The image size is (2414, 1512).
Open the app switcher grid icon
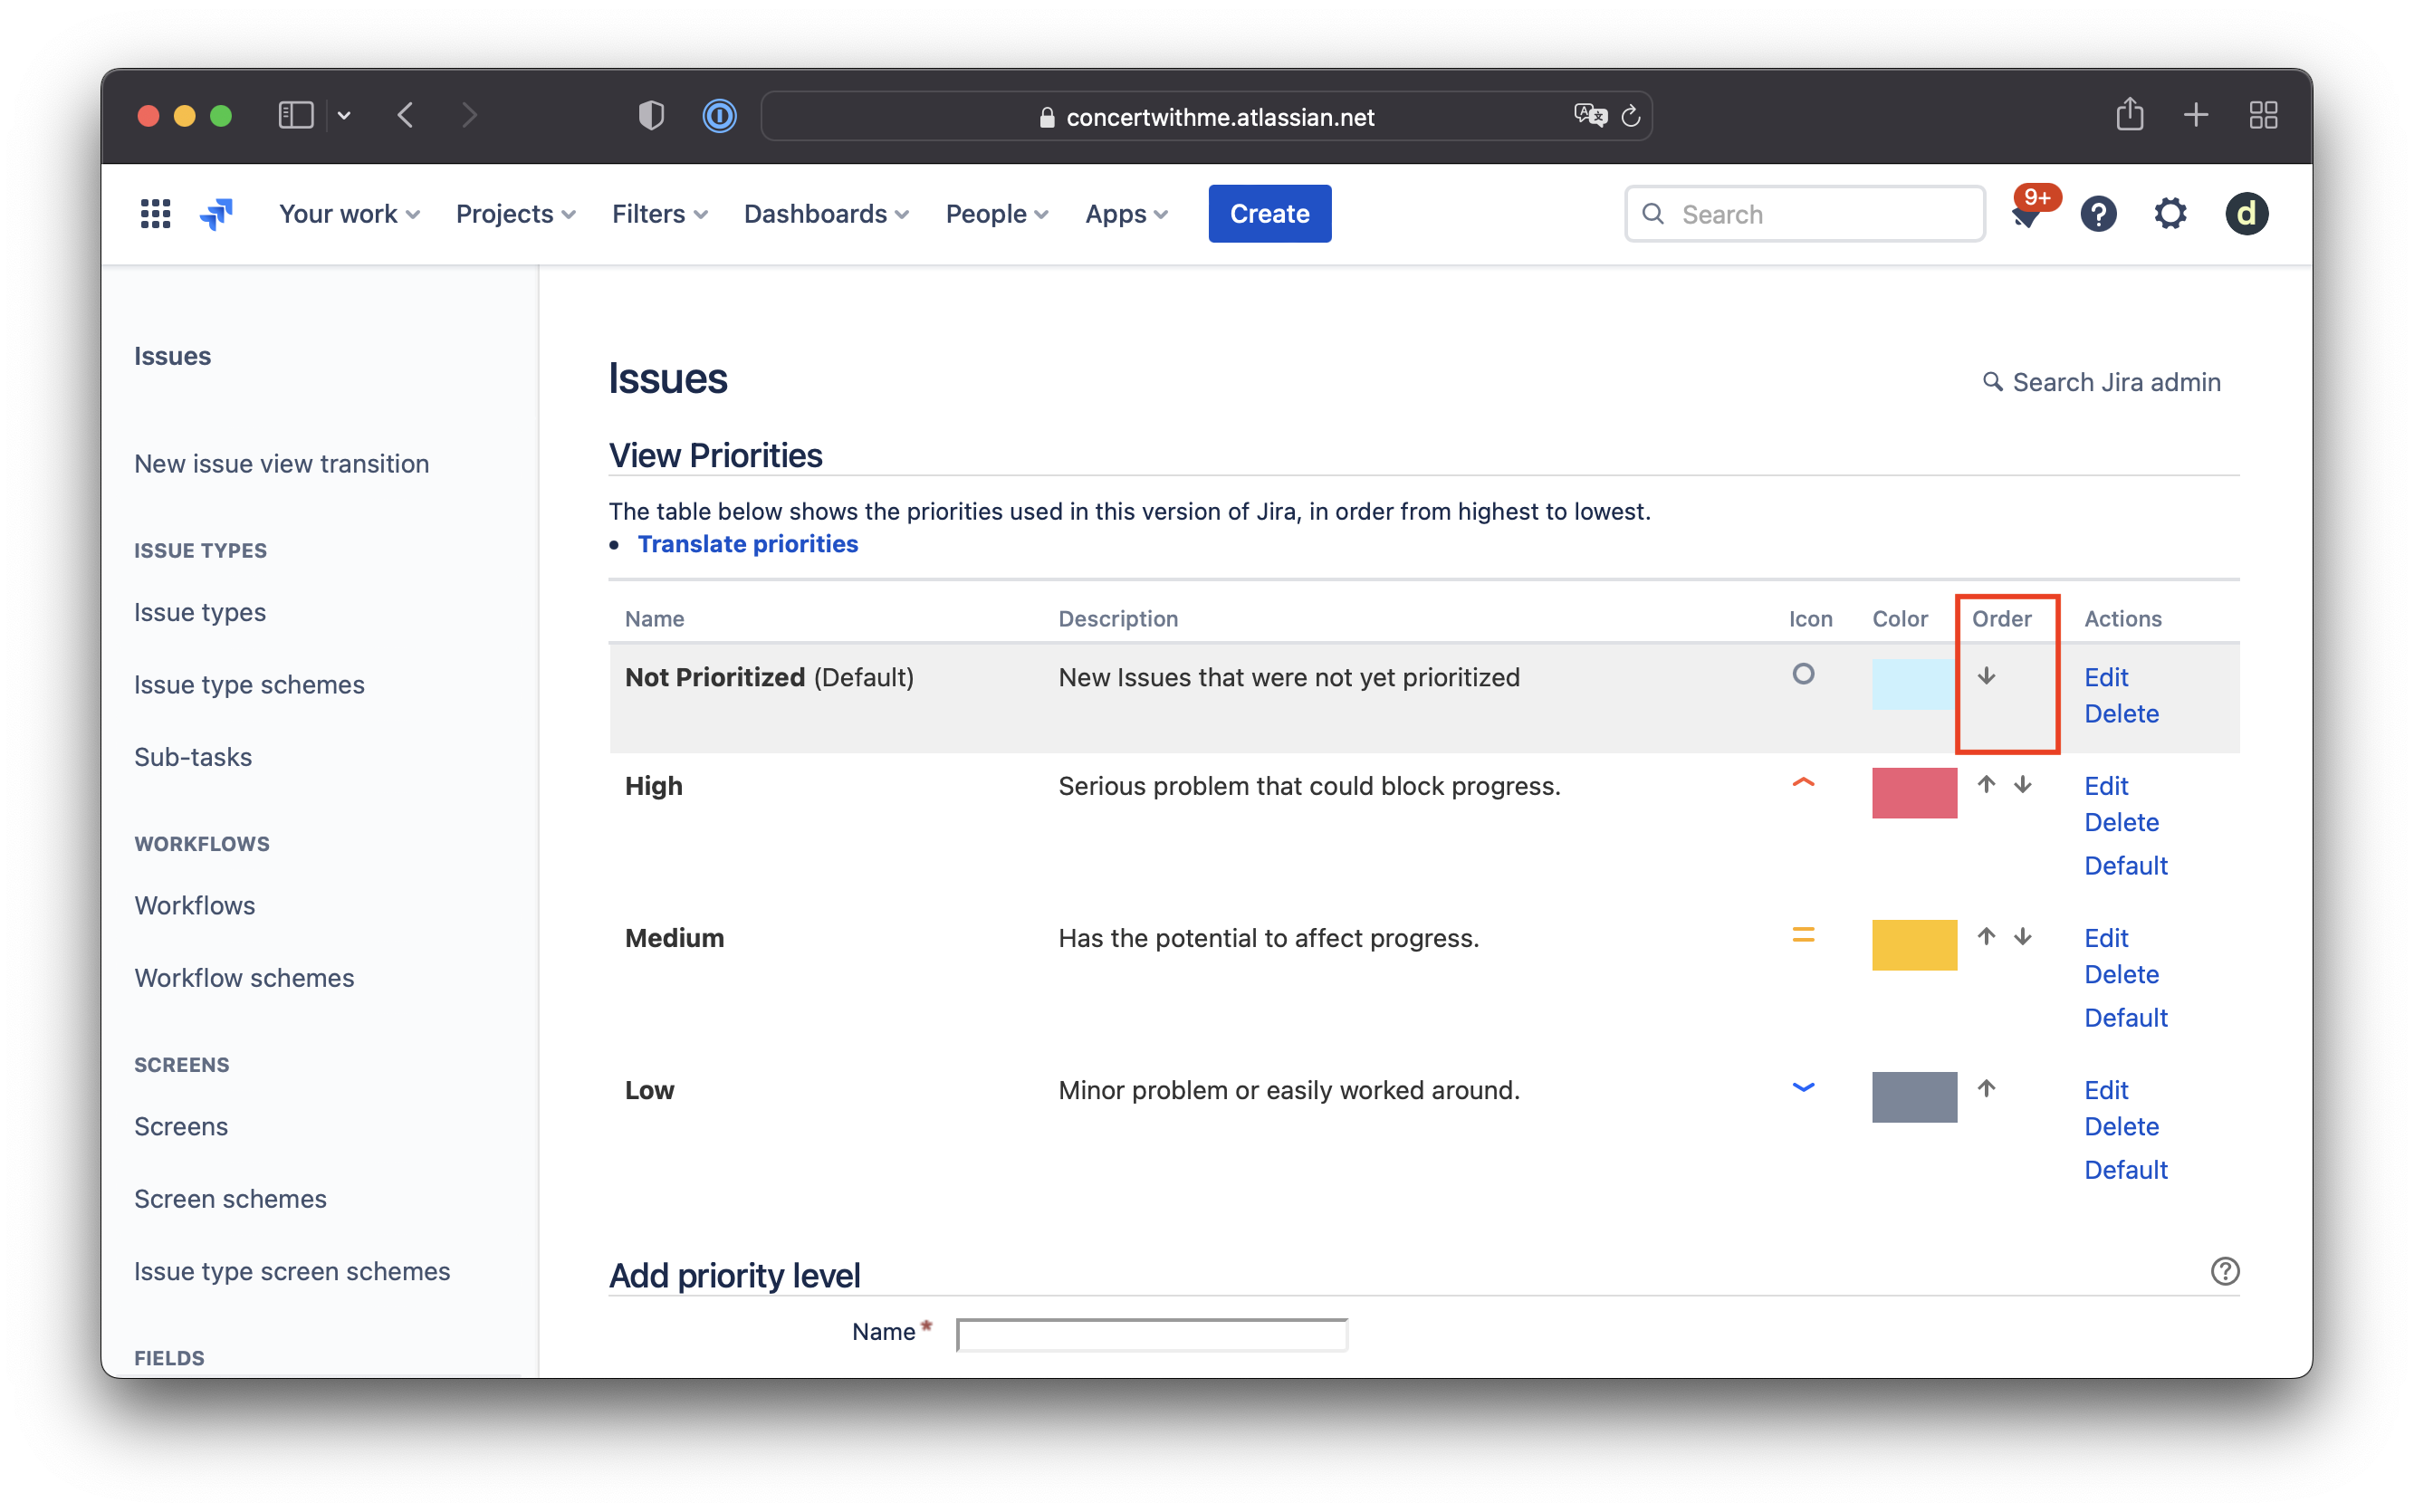[155, 213]
